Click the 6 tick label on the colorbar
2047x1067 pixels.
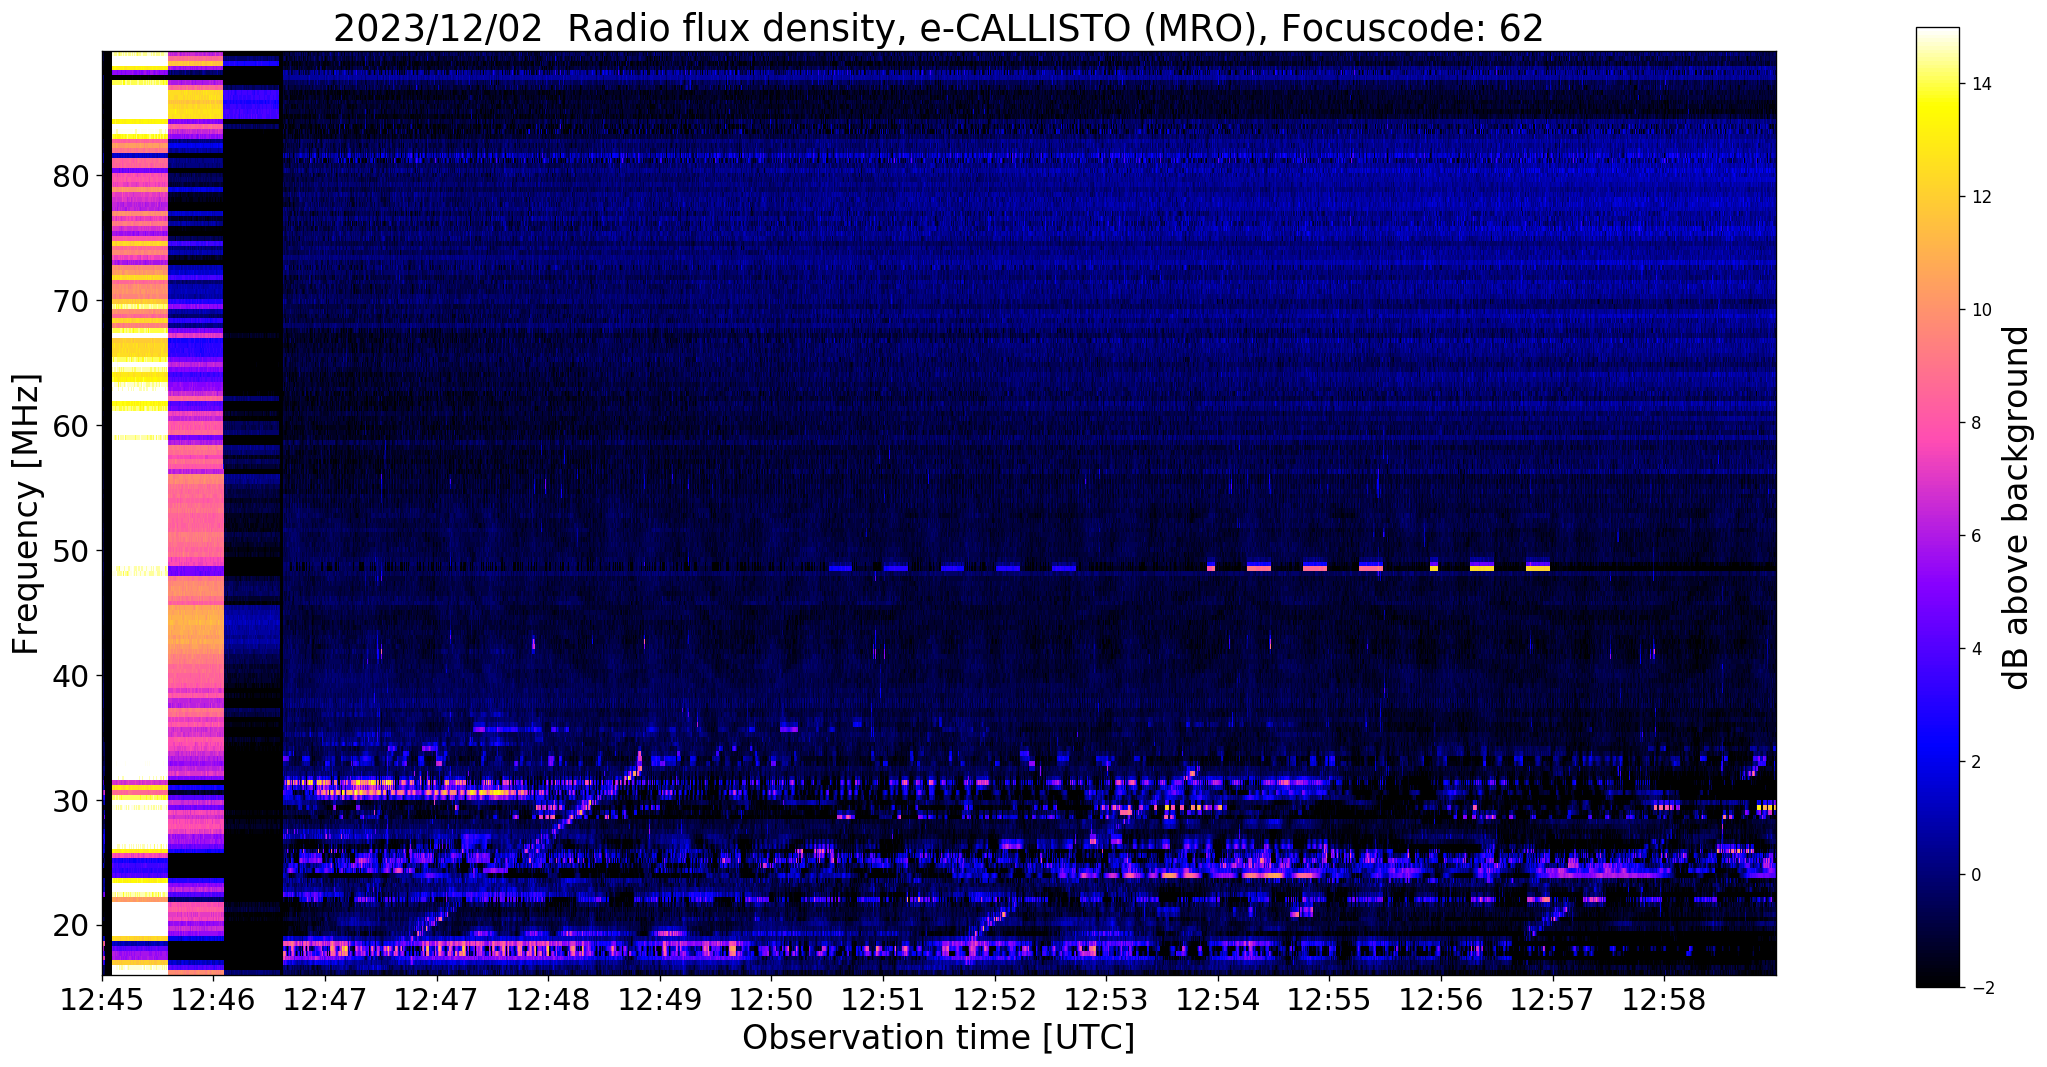(x=1975, y=536)
